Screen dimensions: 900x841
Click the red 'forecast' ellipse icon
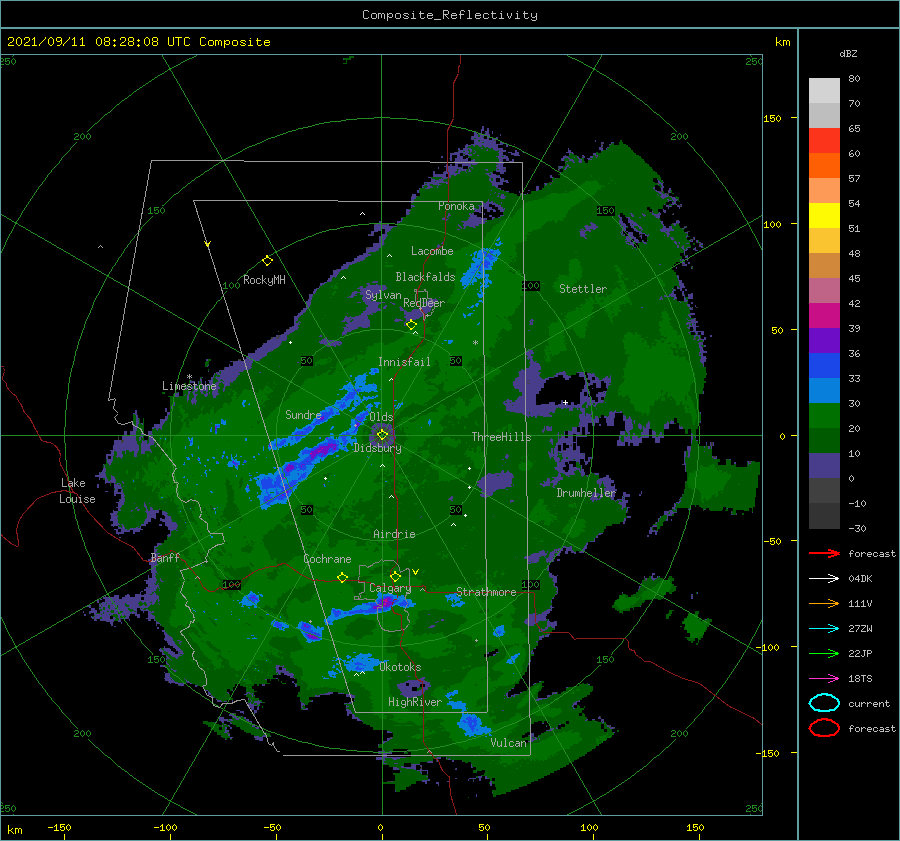coord(824,728)
